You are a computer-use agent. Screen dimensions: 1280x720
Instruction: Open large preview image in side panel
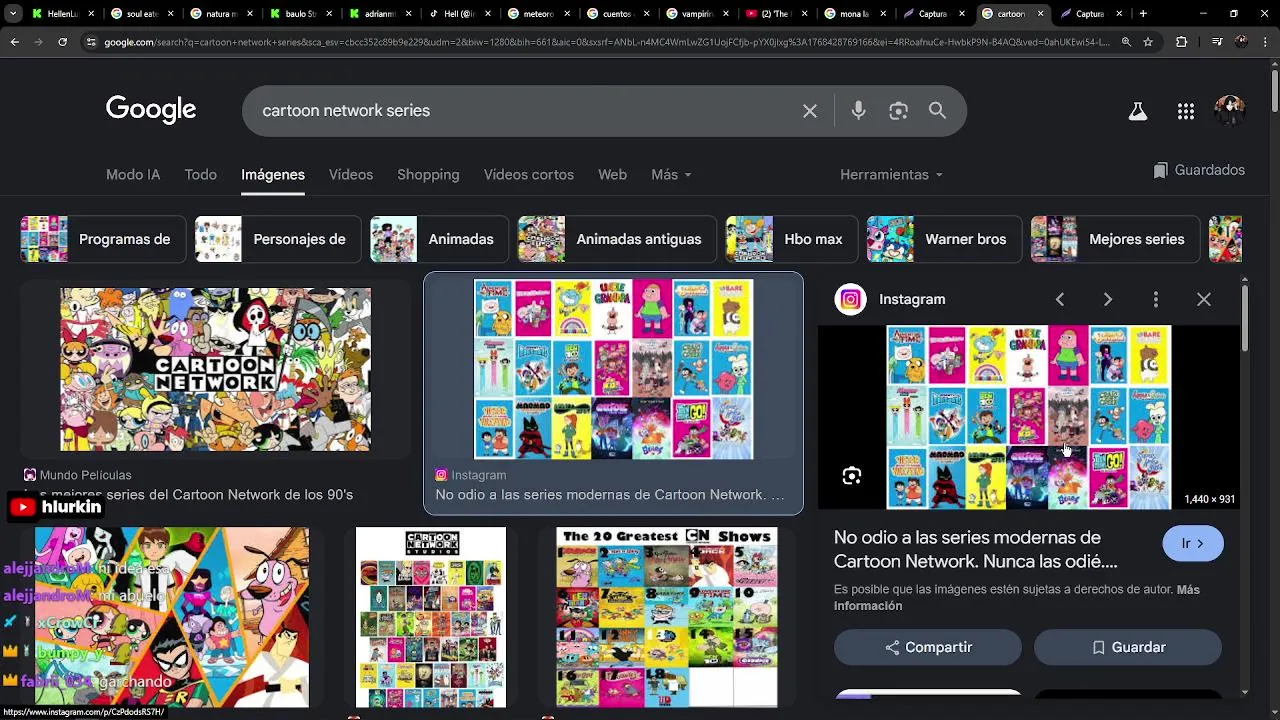tap(1028, 417)
